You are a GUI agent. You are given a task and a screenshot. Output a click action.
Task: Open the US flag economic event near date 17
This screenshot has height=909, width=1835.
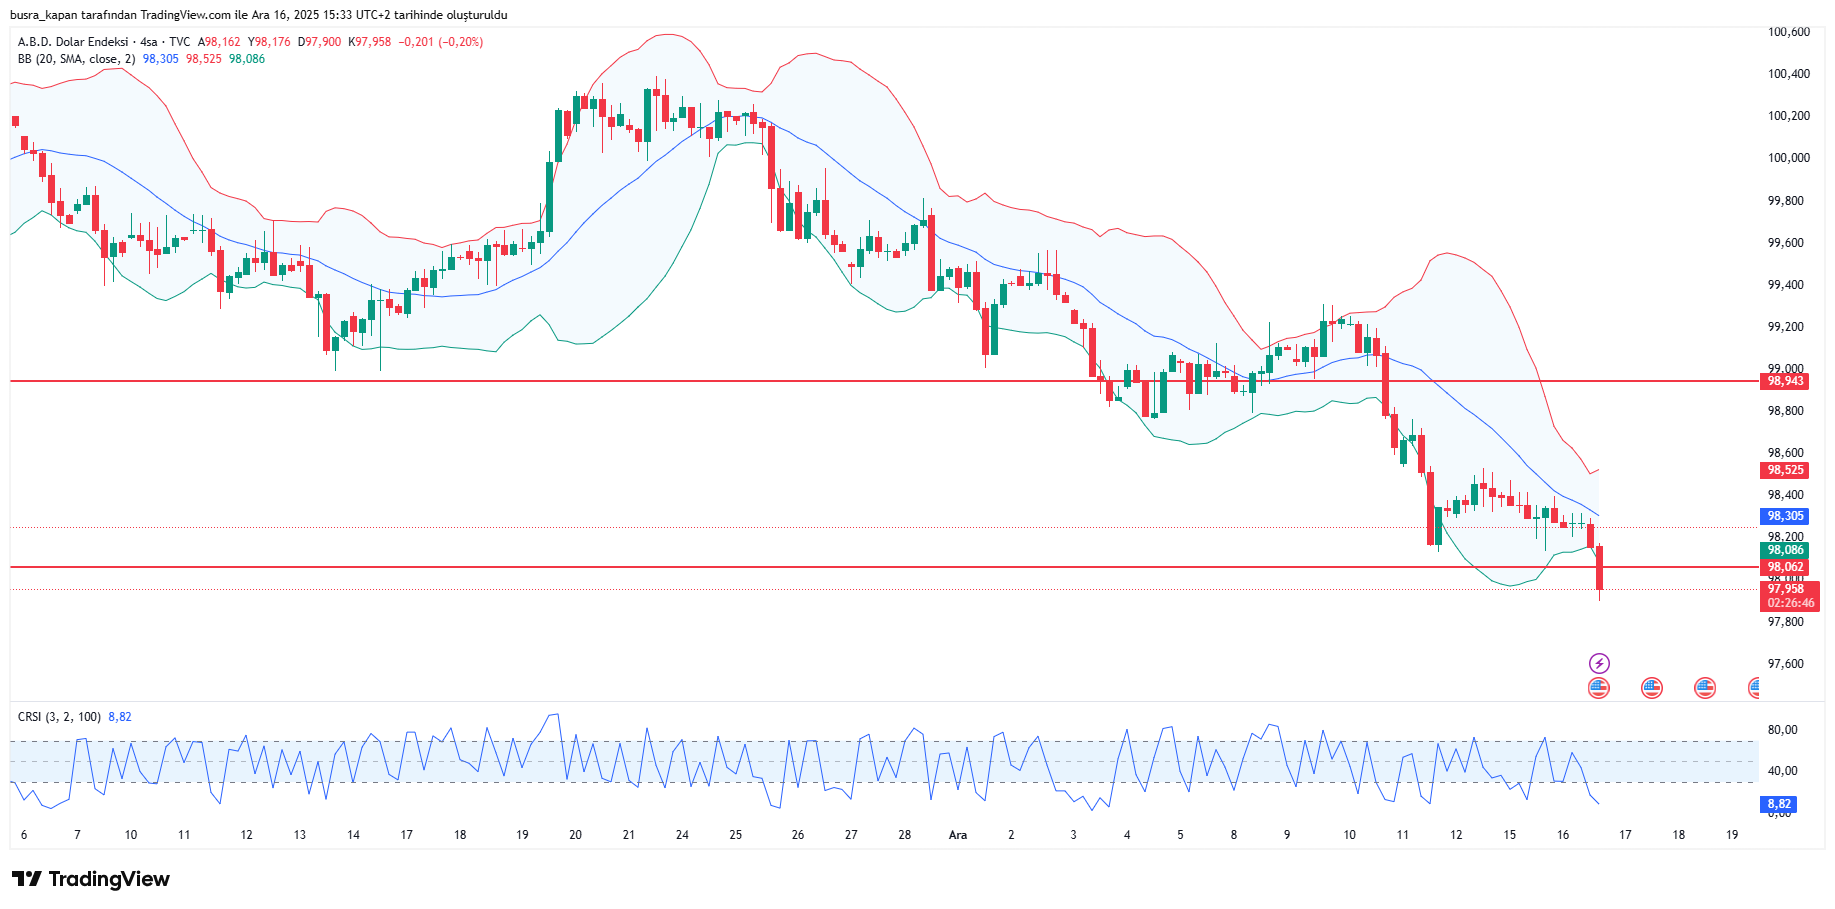click(1652, 687)
